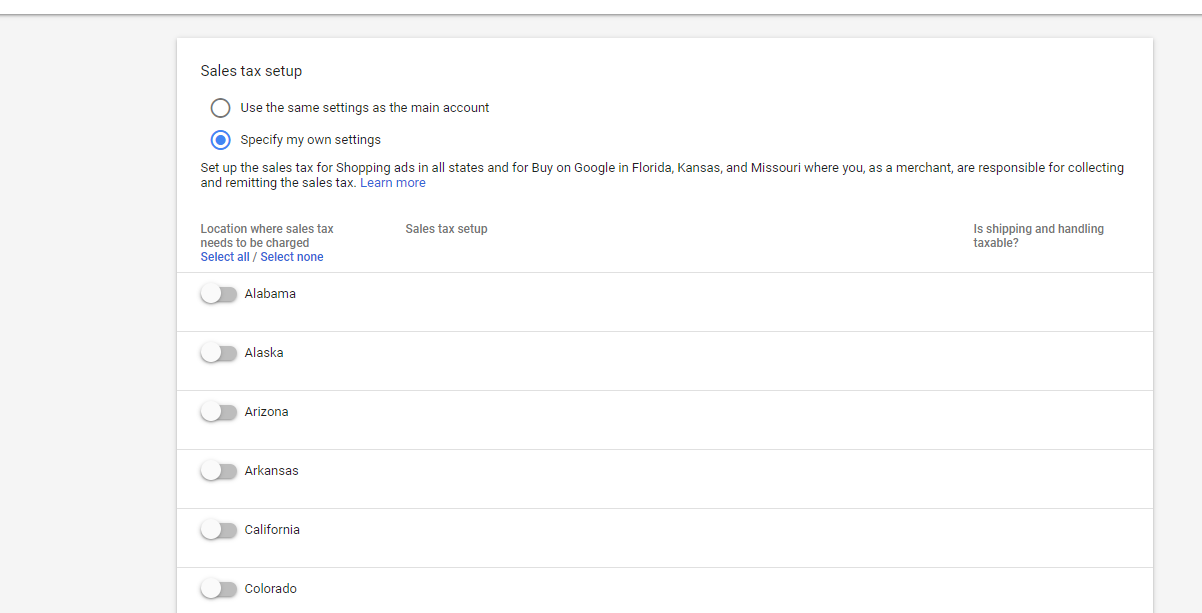Click the 'Colorado' state label text
This screenshot has height=613, width=1202.
click(x=270, y=589)
